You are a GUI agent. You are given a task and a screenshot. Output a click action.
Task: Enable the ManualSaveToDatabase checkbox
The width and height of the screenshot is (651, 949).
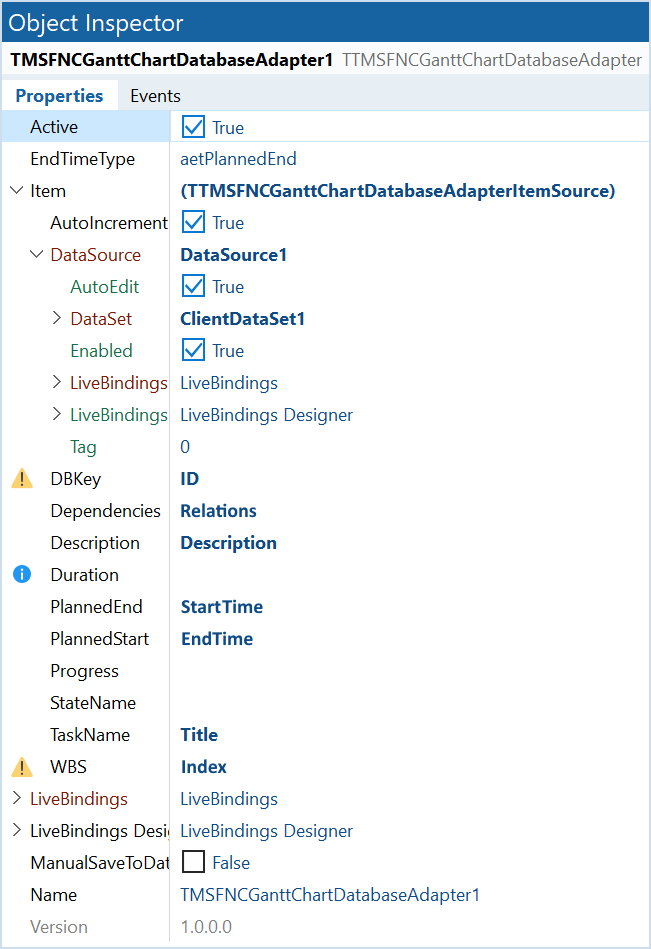coord(194,862)
